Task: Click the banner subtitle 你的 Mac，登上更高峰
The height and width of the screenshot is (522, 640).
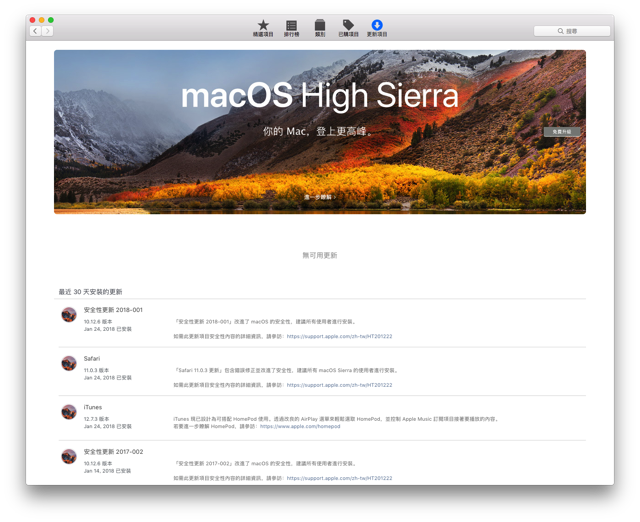Action: (x=318, y=131)
